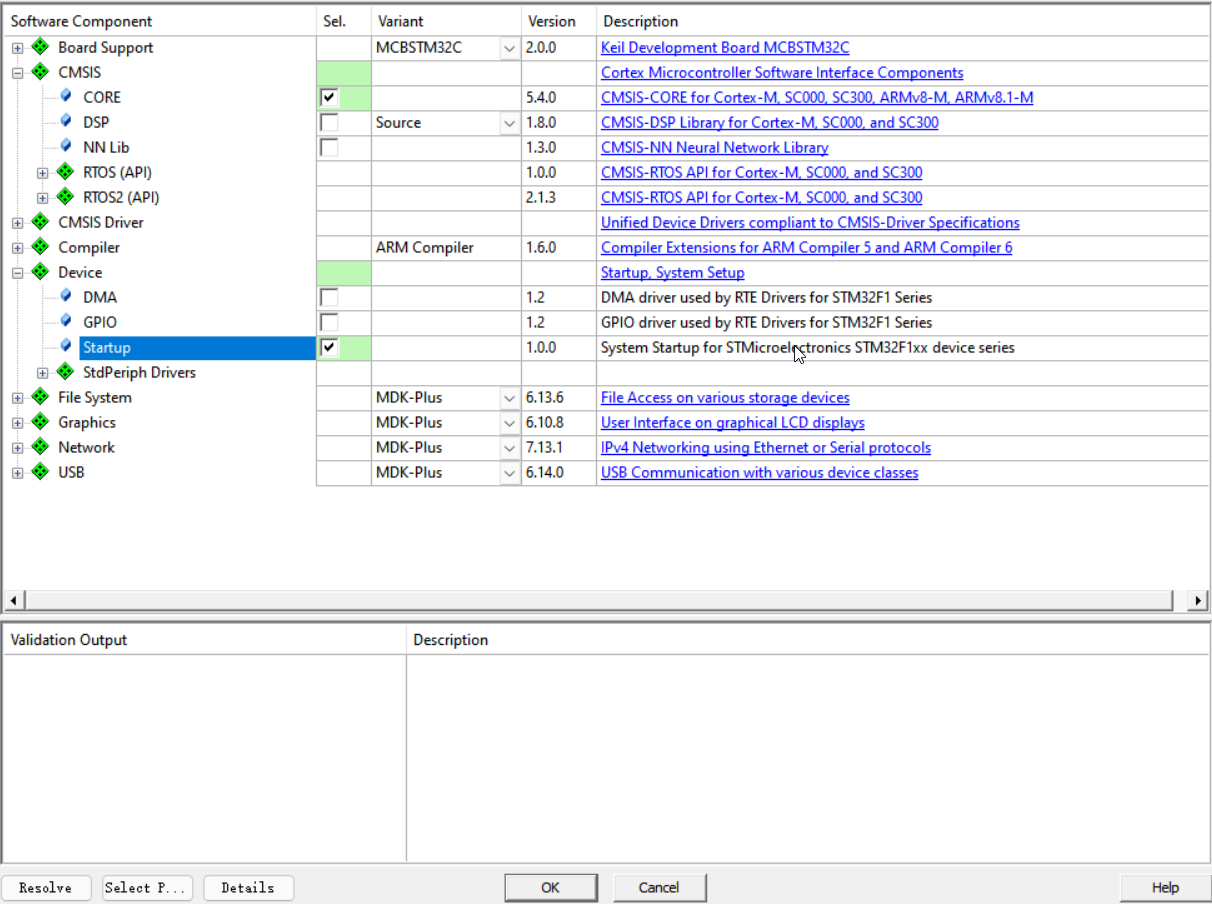Collapse the CMSIS tree node
This screenshot has height=904, width=1212.
[17, 73]
